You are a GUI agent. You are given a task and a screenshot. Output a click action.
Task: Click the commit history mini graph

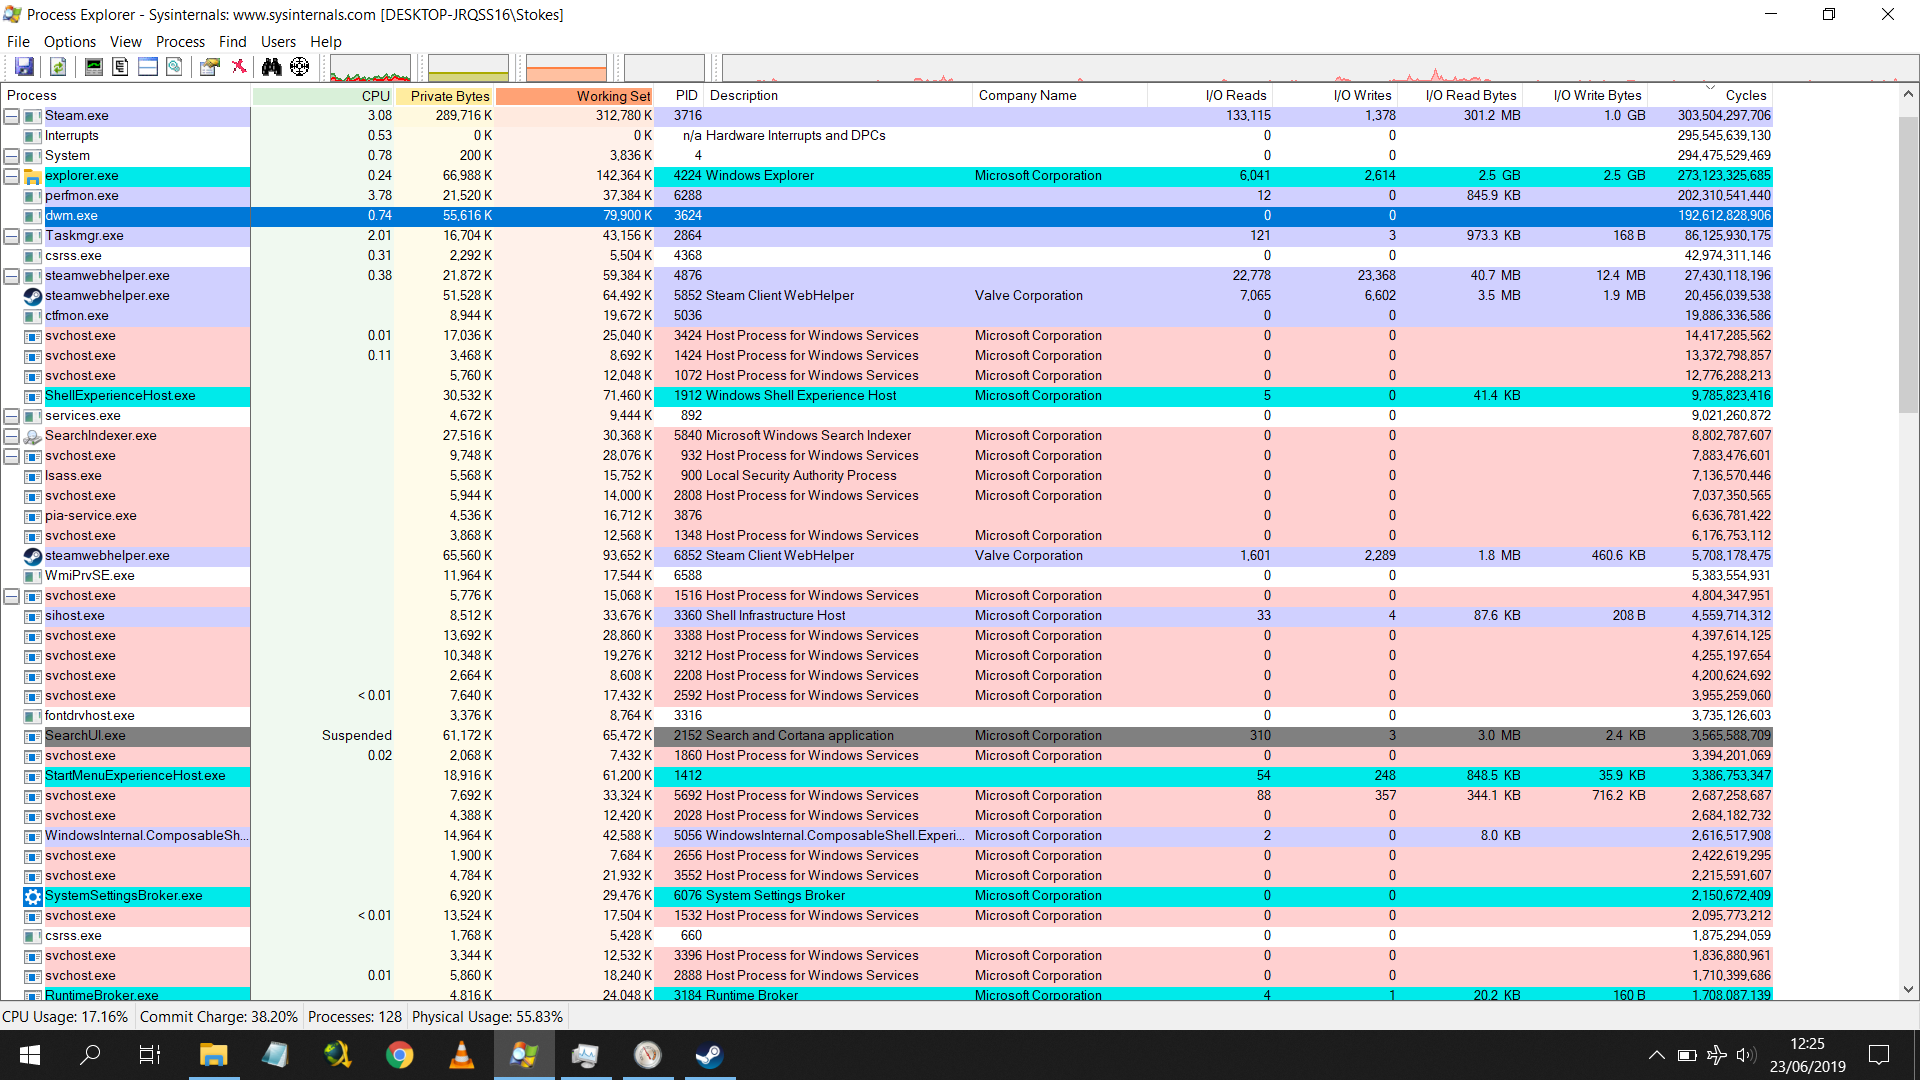coord(468,68)
